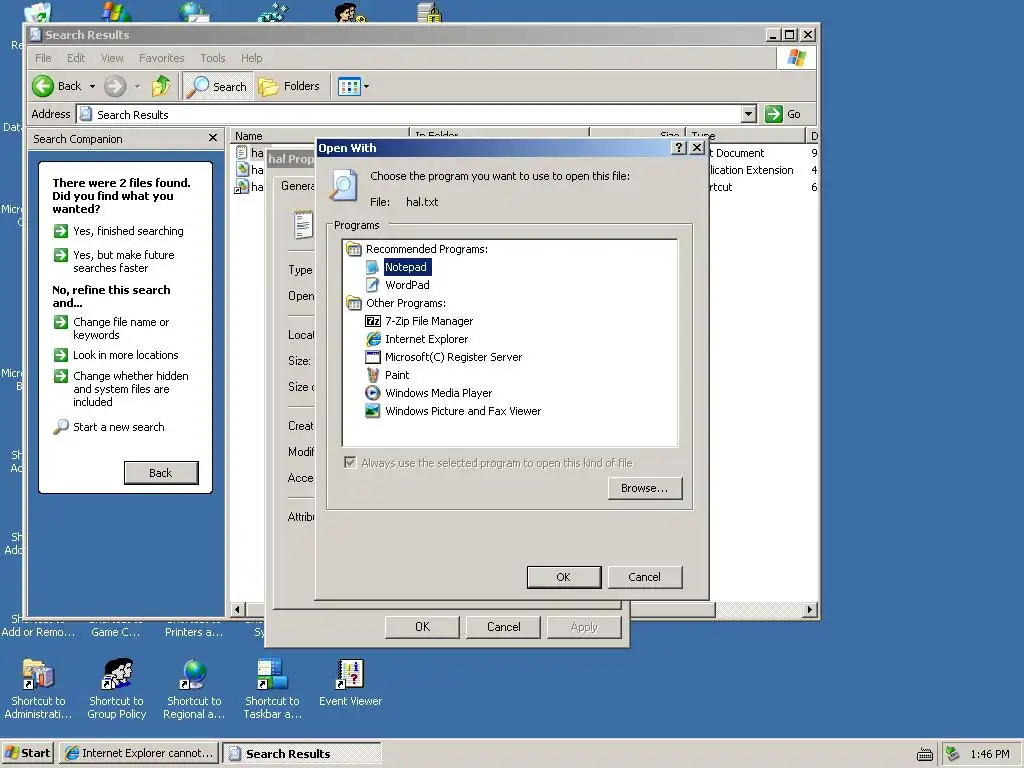Click the keyboard icon in system tray
The width and height of the screenshot is (1024, 768).
tap(925, 754)
